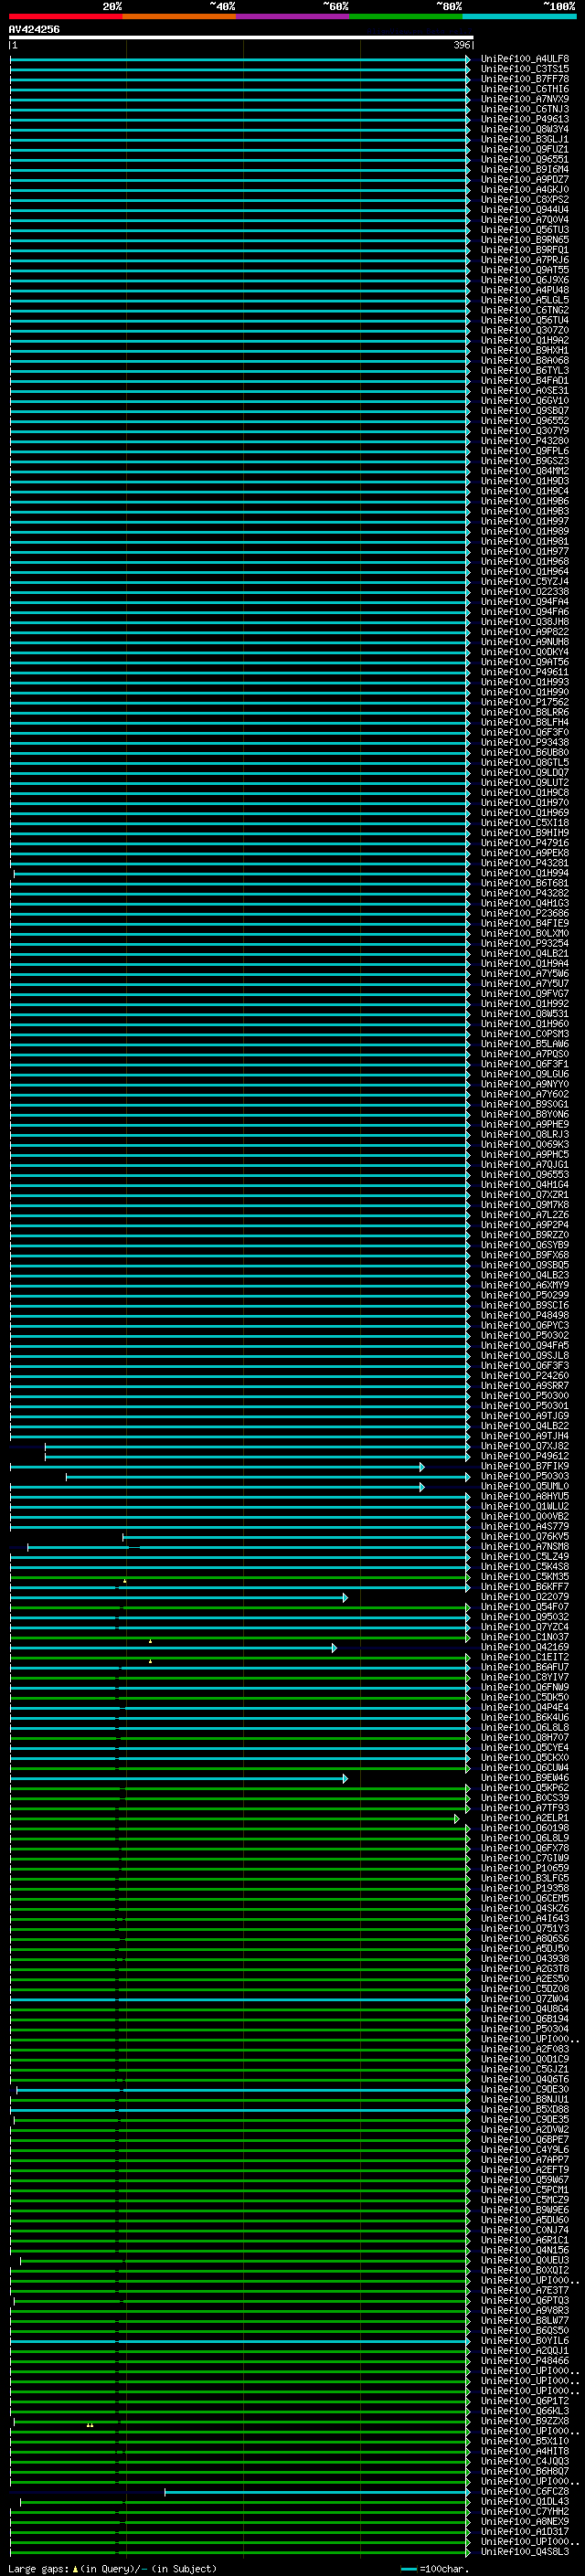Click the AV424256 query label
Screen dimensions: 585x2576
[34, 29]
